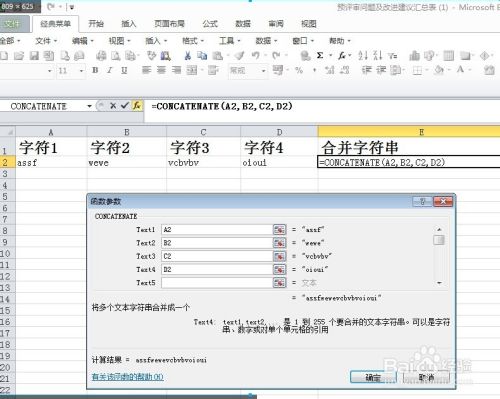Viewport: 500px width, 399px height.
Task: Toggle Center alignment
Action: click(161, 70)
